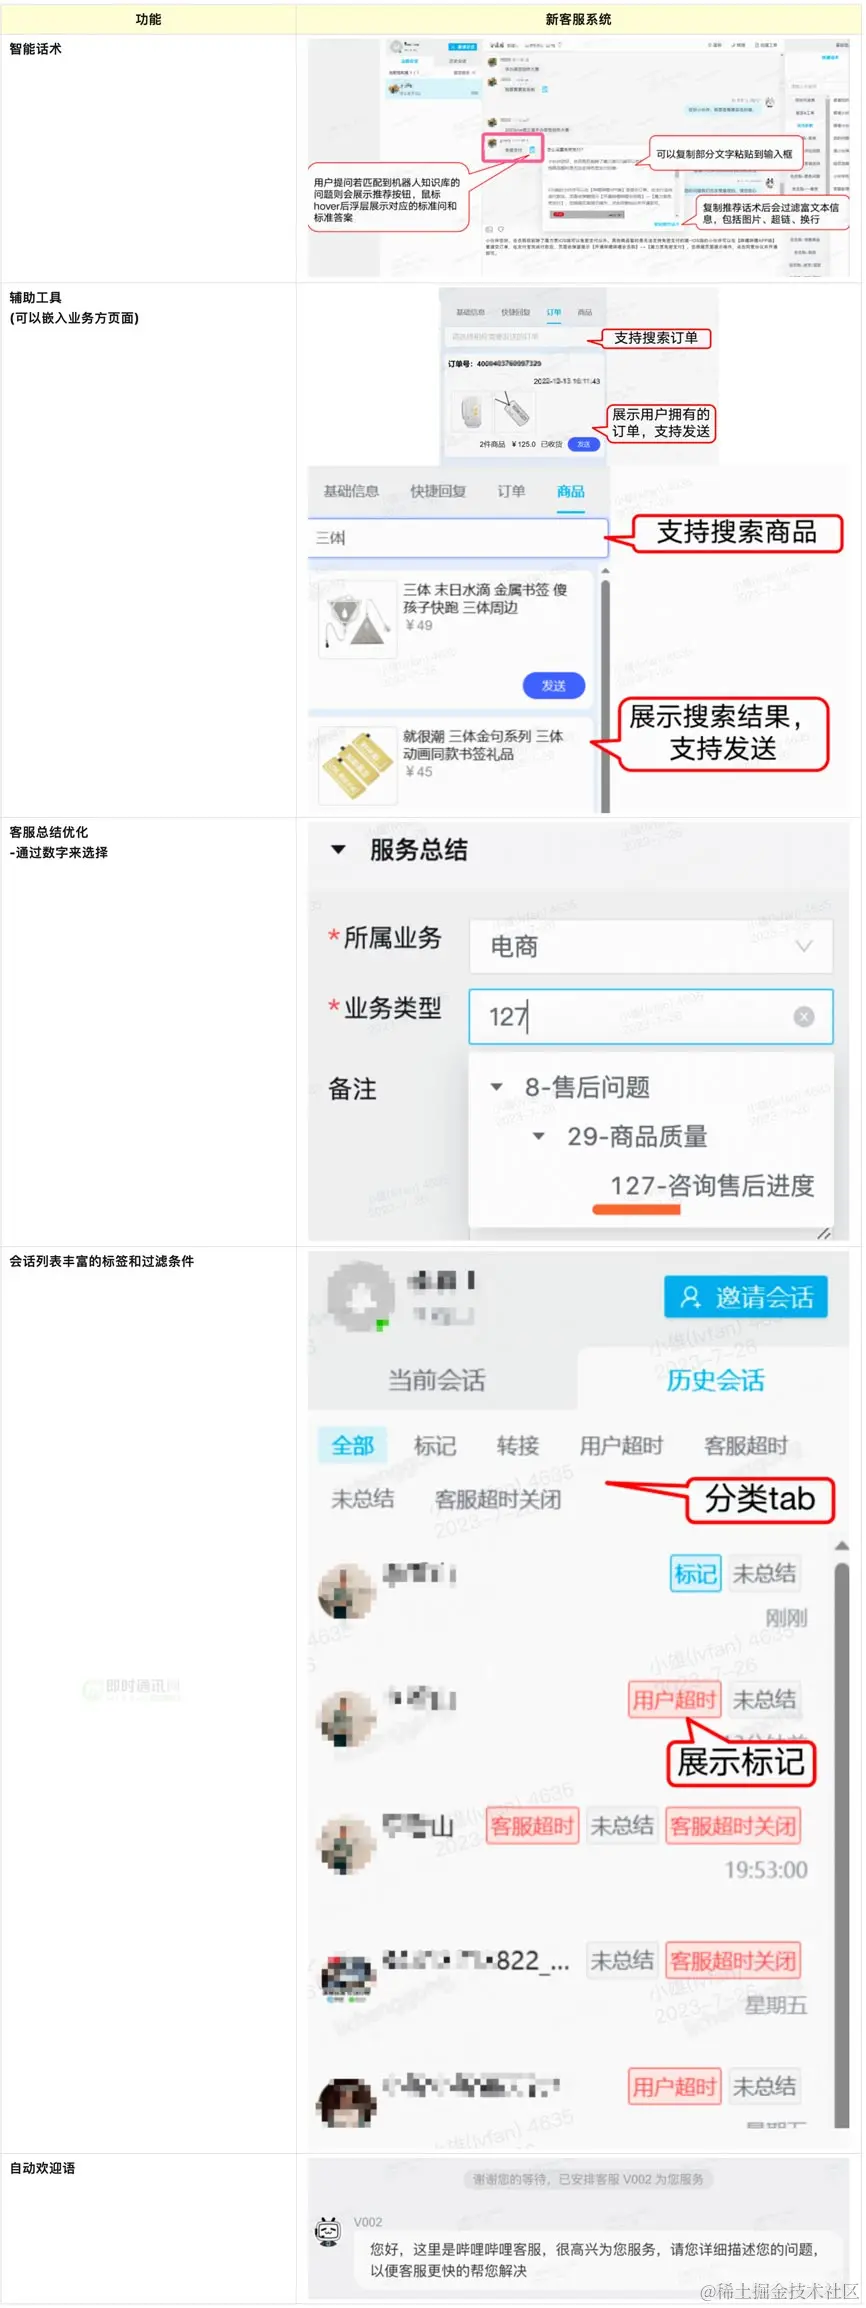Select the 用户超时 filter tab
This screenshot has height=2308, width=866.
click(x=621, y=1446)
